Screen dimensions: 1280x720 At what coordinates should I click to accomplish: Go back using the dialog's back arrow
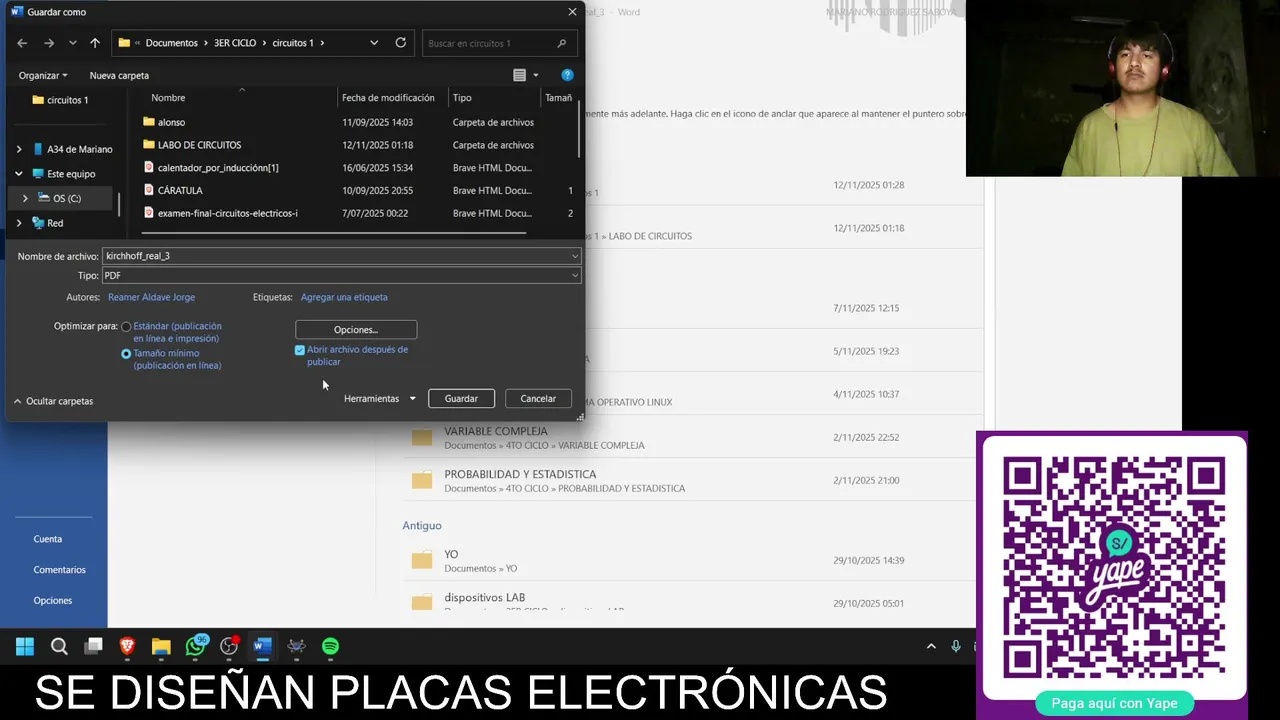(22, 43)
